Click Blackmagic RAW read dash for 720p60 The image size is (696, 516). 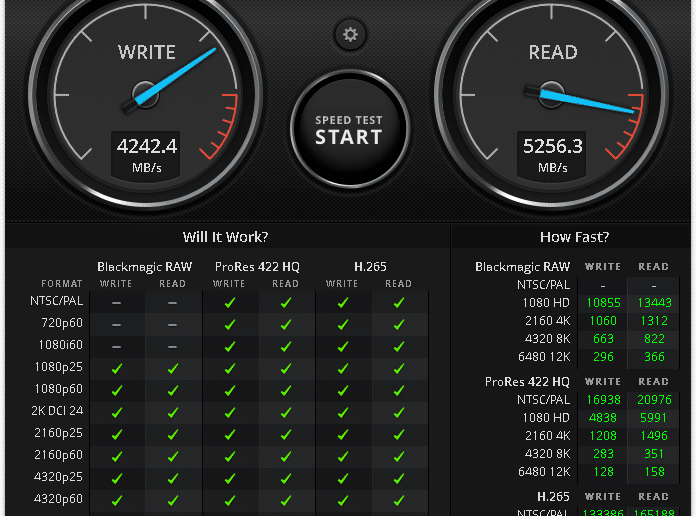click(x=172, y=325)
